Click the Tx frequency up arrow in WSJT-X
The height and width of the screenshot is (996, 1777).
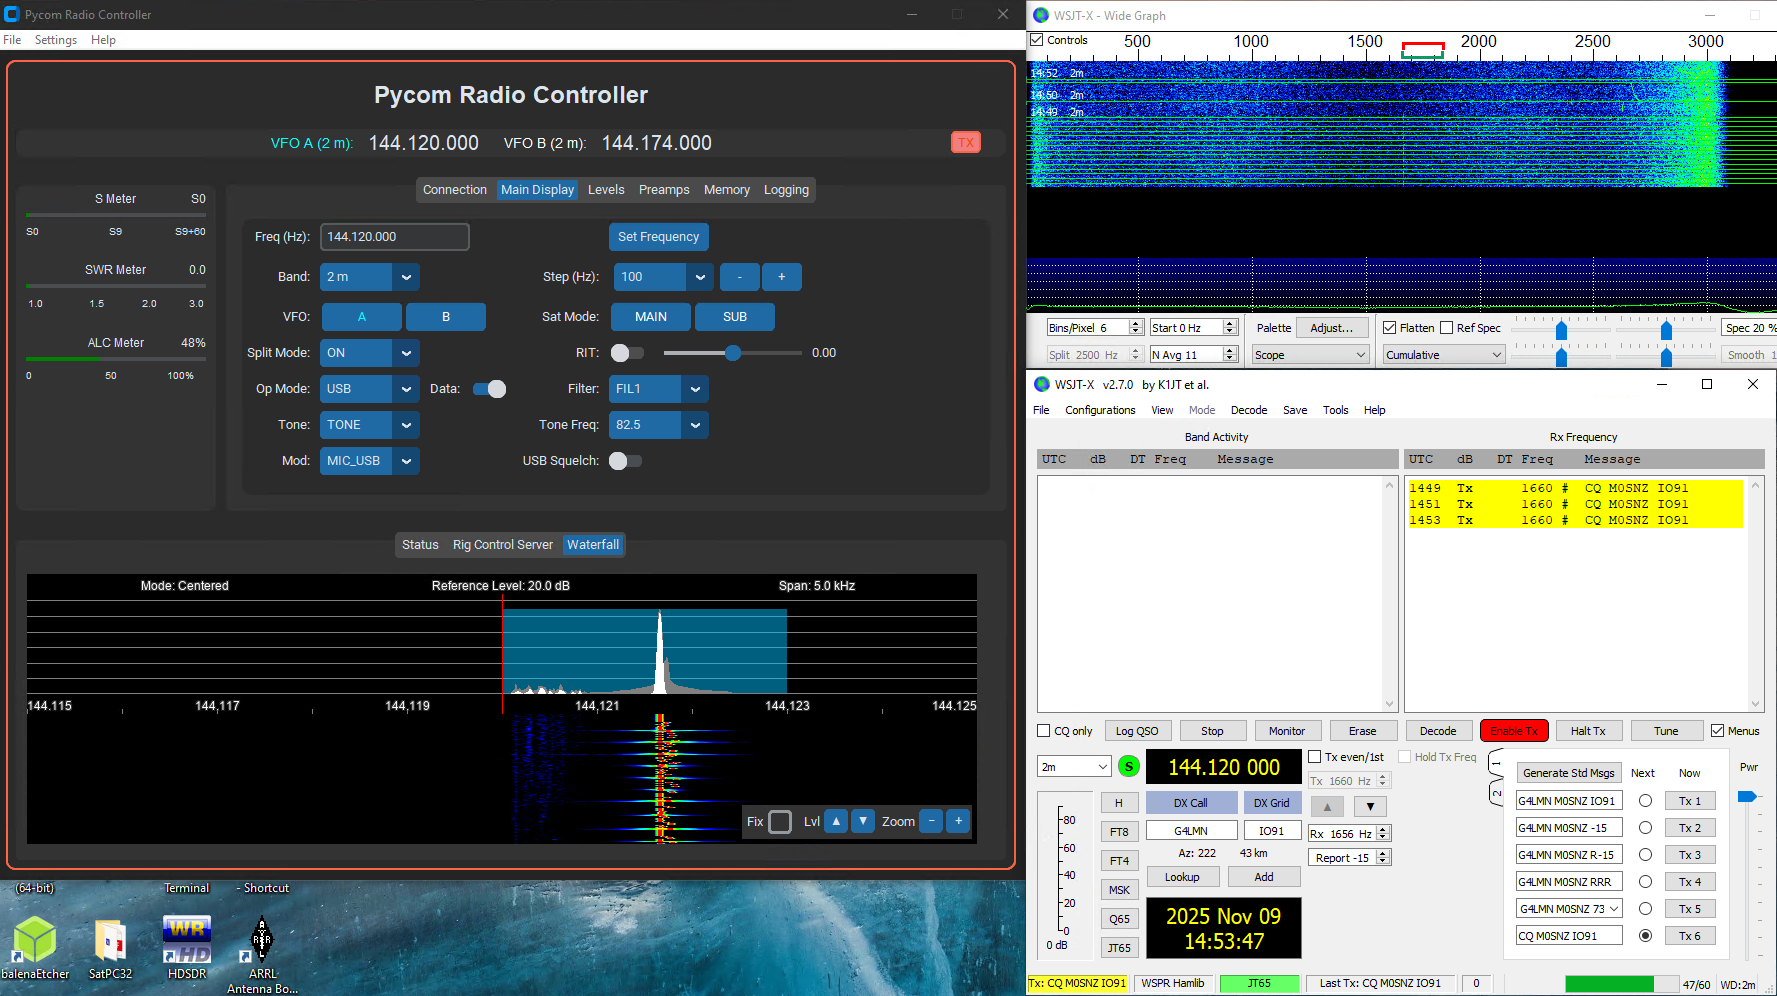(1383, 775)
